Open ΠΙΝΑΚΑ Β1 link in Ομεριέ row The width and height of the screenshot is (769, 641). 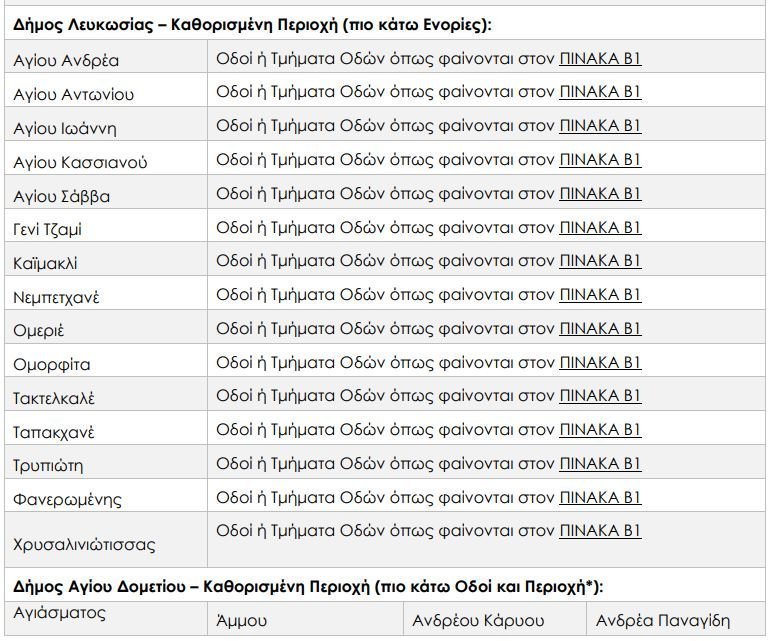(600, 329)
